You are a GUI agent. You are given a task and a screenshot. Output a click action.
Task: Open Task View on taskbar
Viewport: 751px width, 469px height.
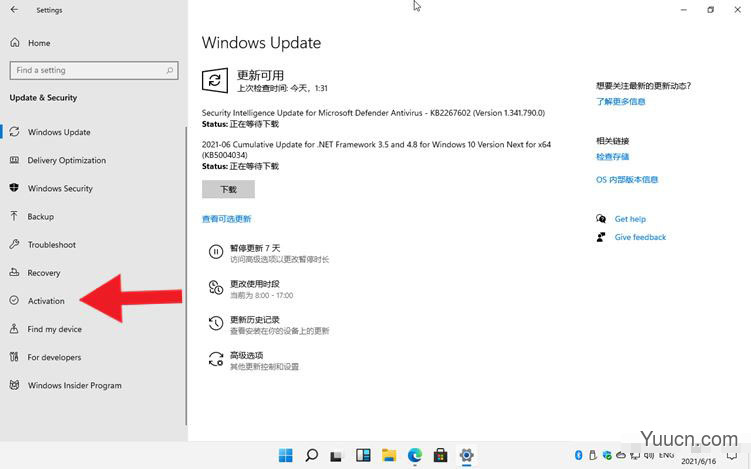pyautogui.click(x=336, y=455)
